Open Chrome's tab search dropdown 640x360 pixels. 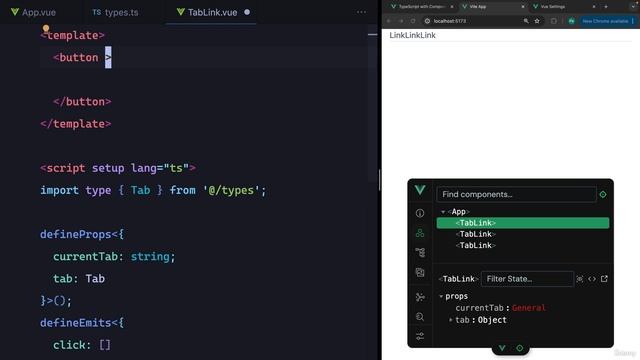(634, 6)
